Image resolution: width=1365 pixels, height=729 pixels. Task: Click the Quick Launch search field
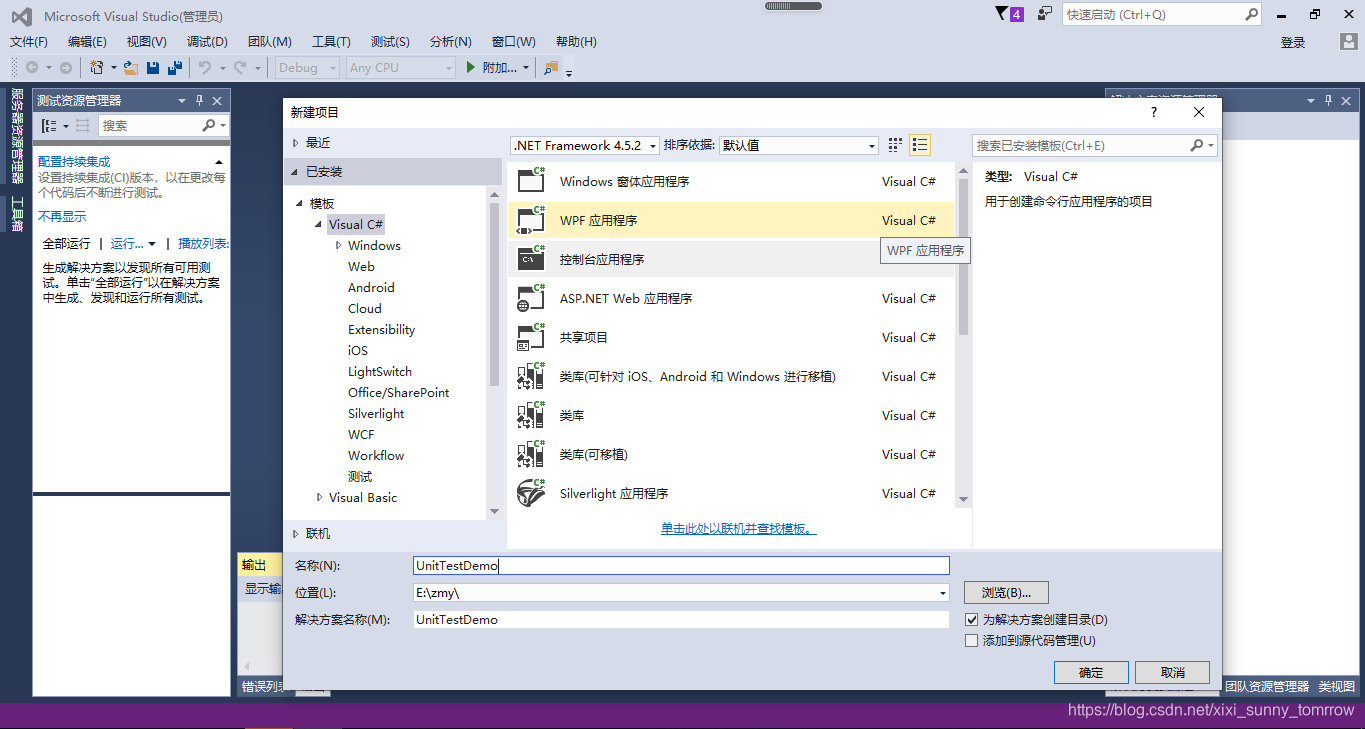tap(1162, 14)
